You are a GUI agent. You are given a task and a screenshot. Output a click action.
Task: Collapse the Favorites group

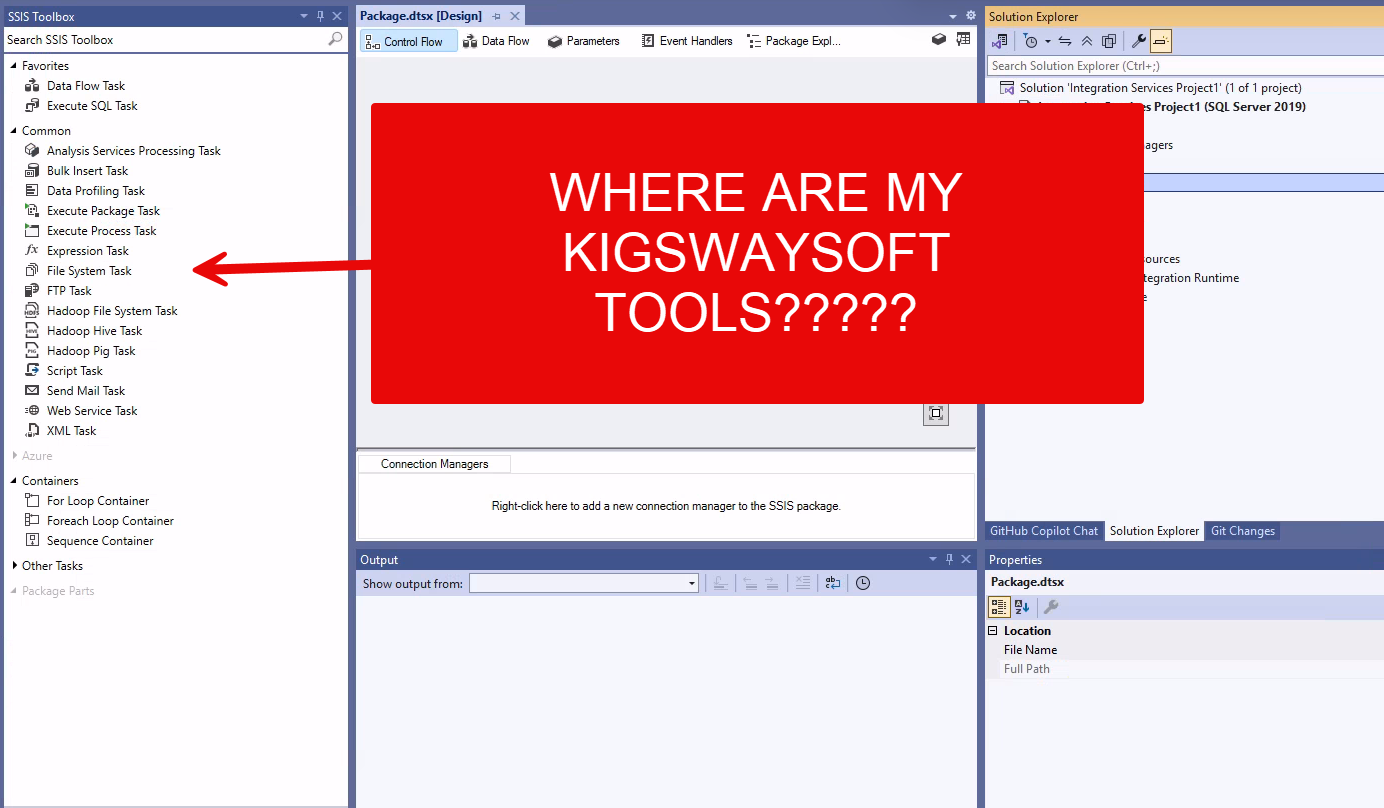14,66
